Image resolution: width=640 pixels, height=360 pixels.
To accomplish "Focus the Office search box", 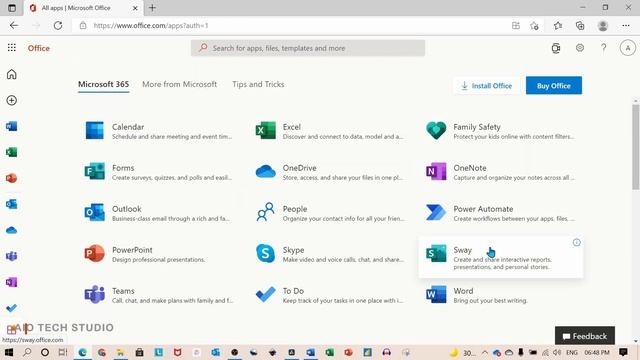I will coord(308,48).
